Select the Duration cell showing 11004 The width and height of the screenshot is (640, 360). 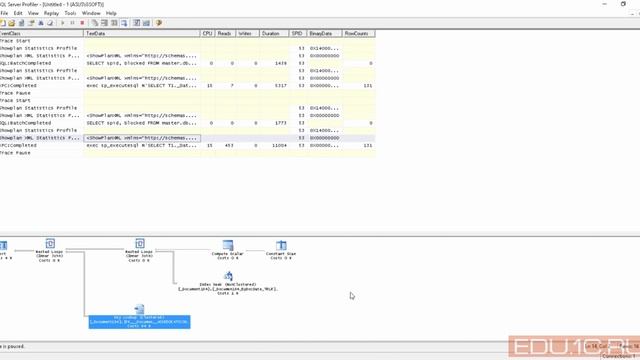coord(273,145)
